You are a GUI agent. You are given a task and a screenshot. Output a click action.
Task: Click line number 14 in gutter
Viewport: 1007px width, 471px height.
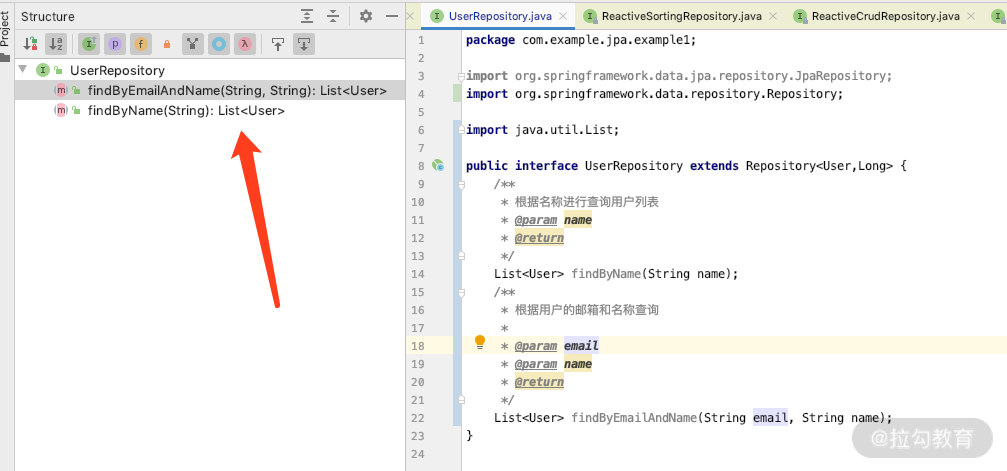(x=417, y=274)
